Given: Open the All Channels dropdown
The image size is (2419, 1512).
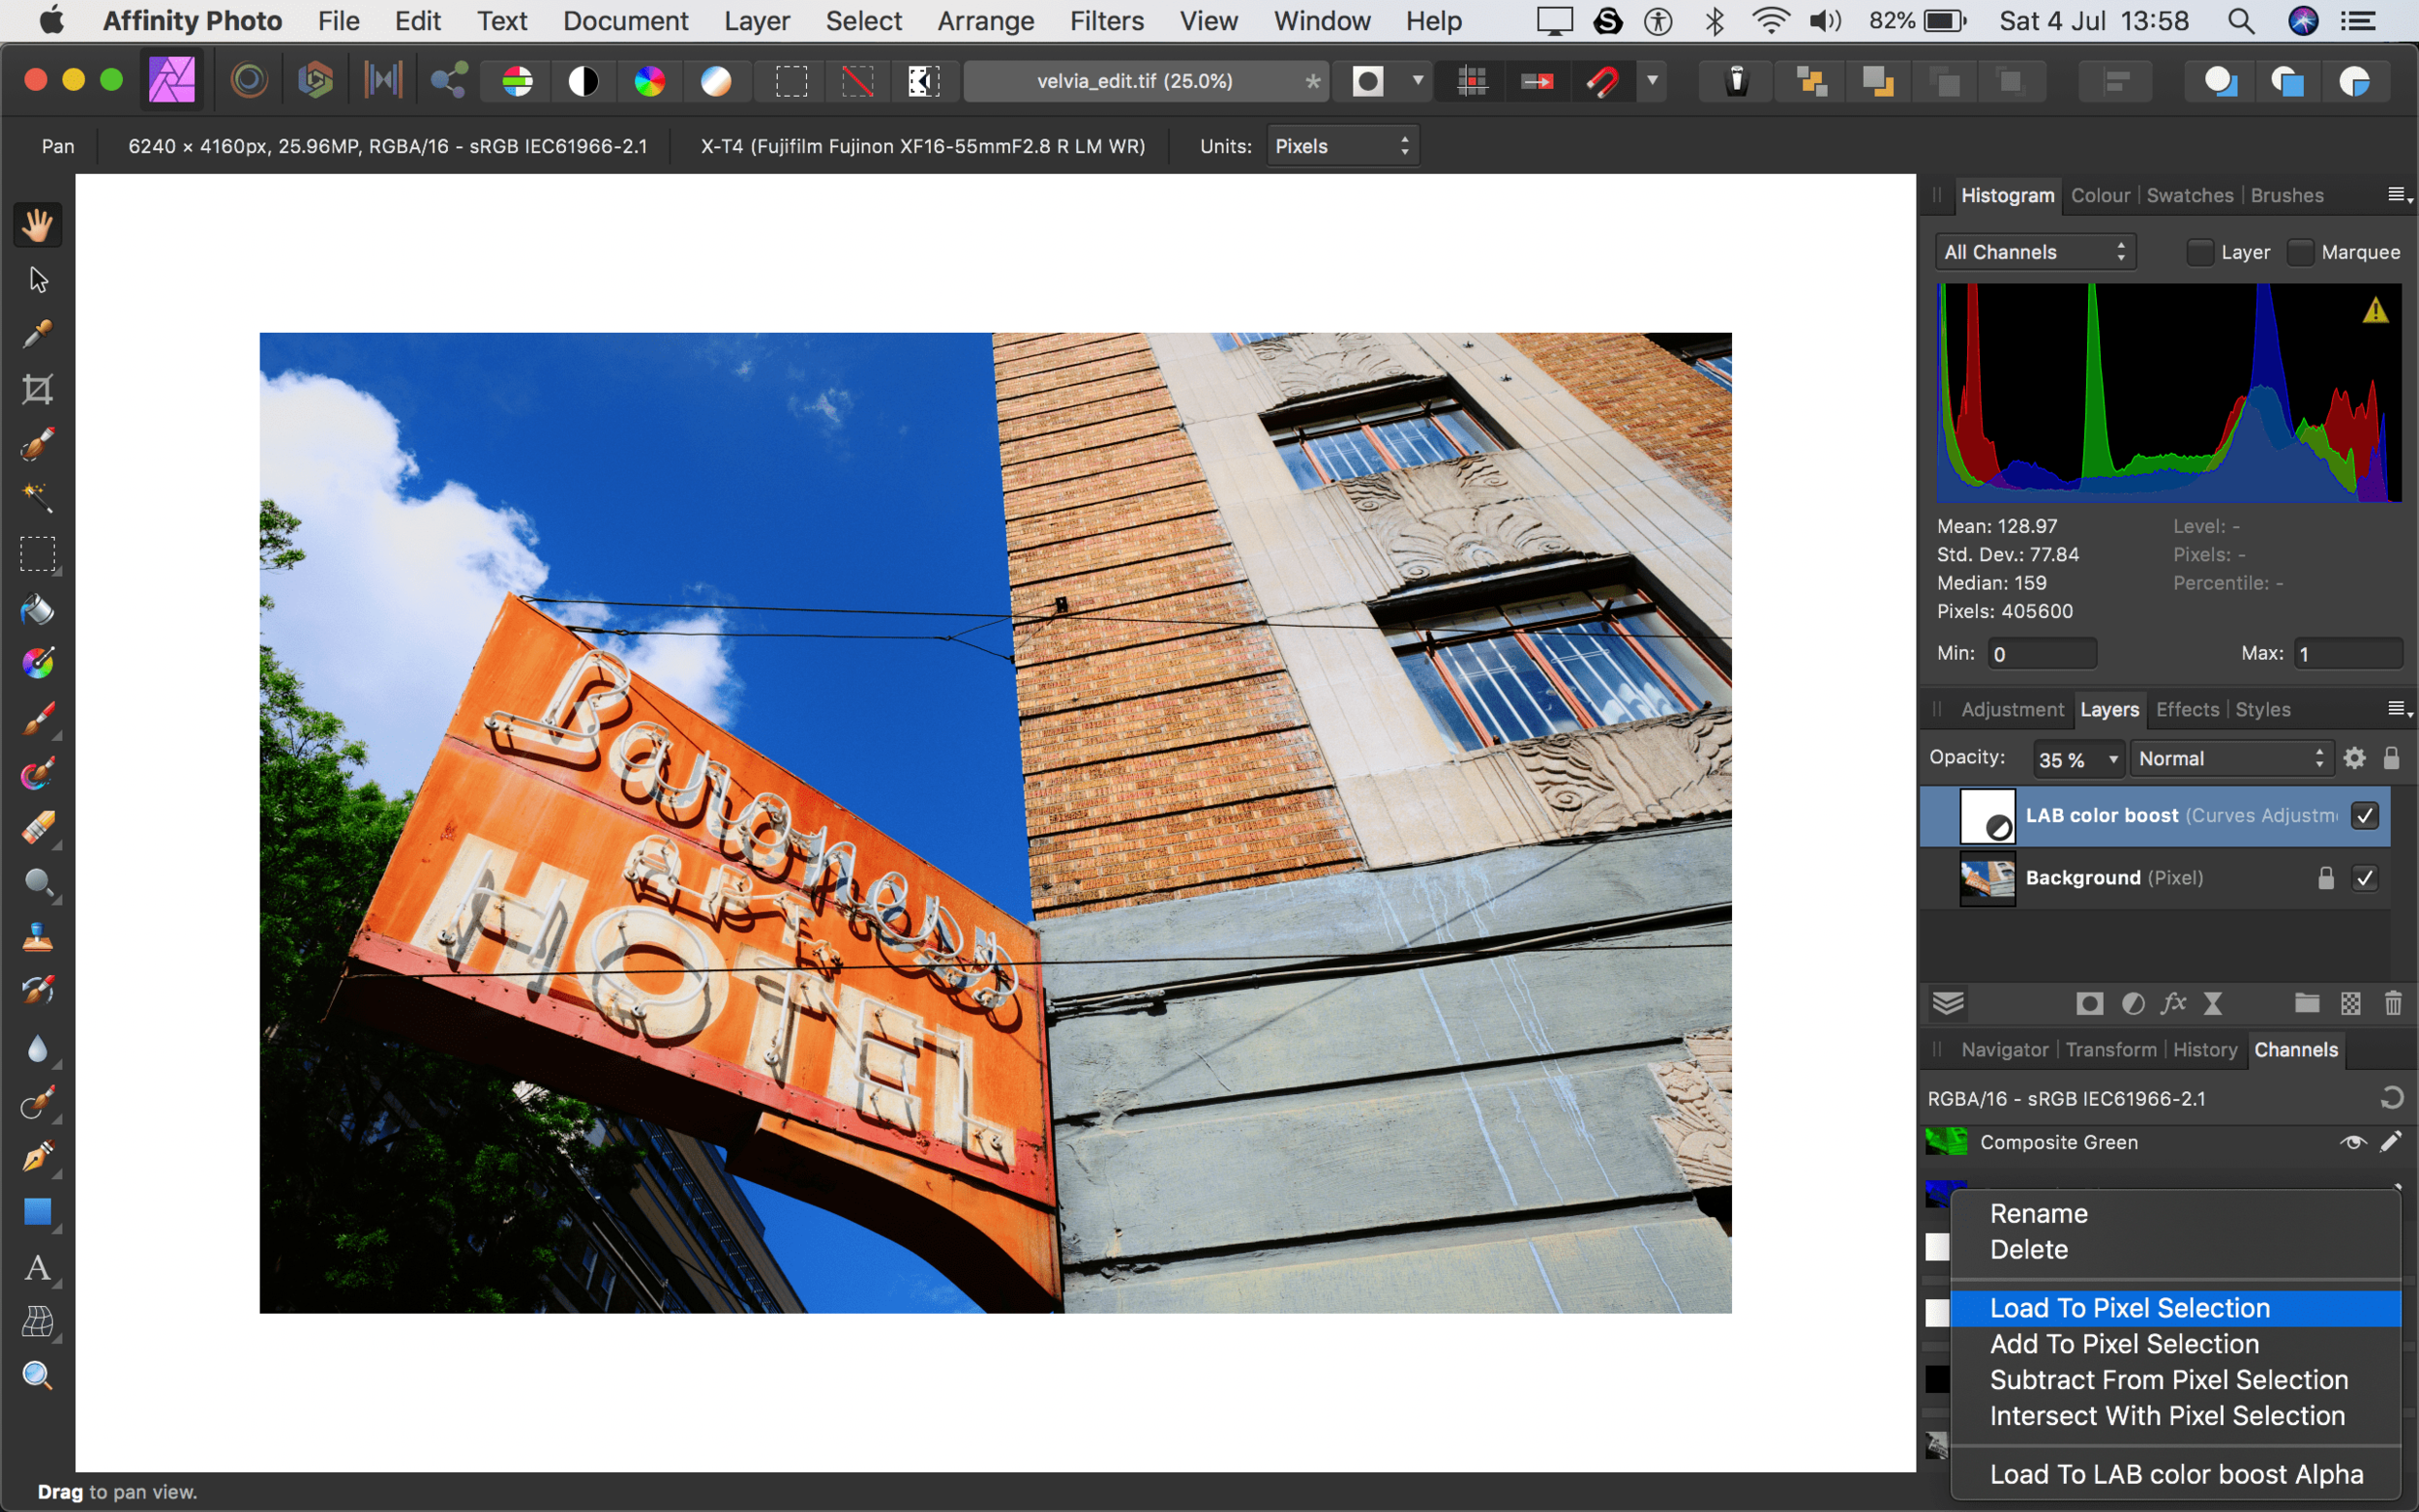Looking at the screenshot, I should (2034, 252).
